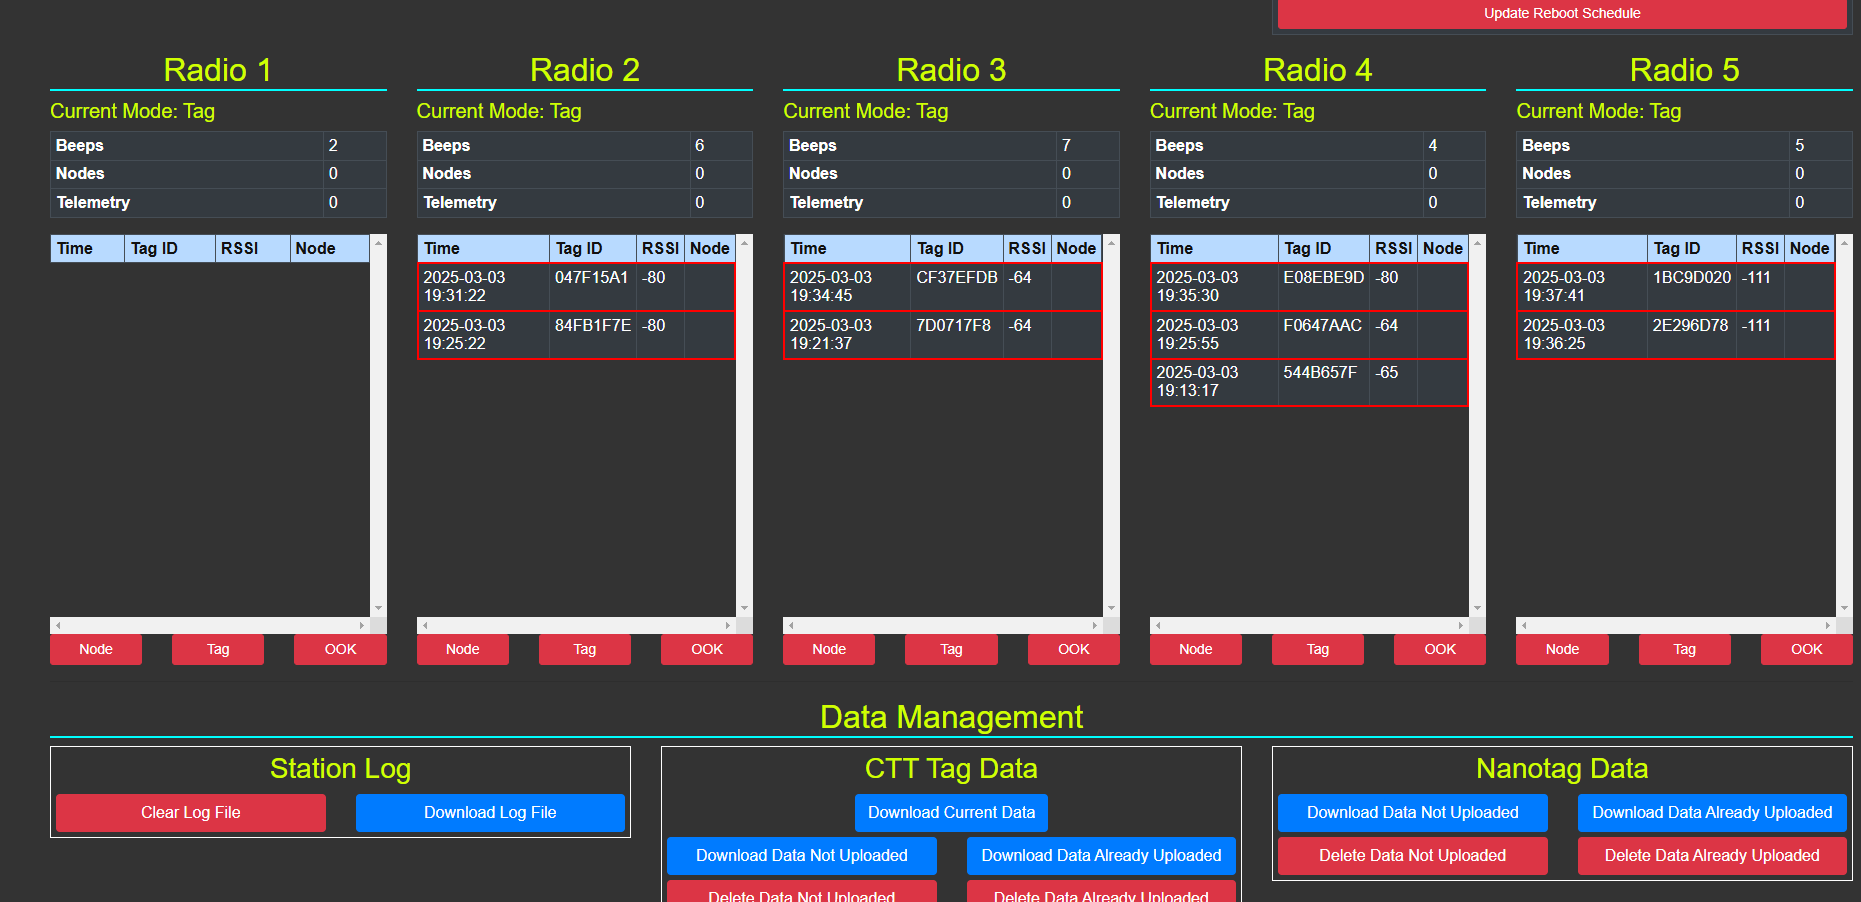
Task: Download CTT Tag data already uploaded
Action: click(x=1101, y=855)
